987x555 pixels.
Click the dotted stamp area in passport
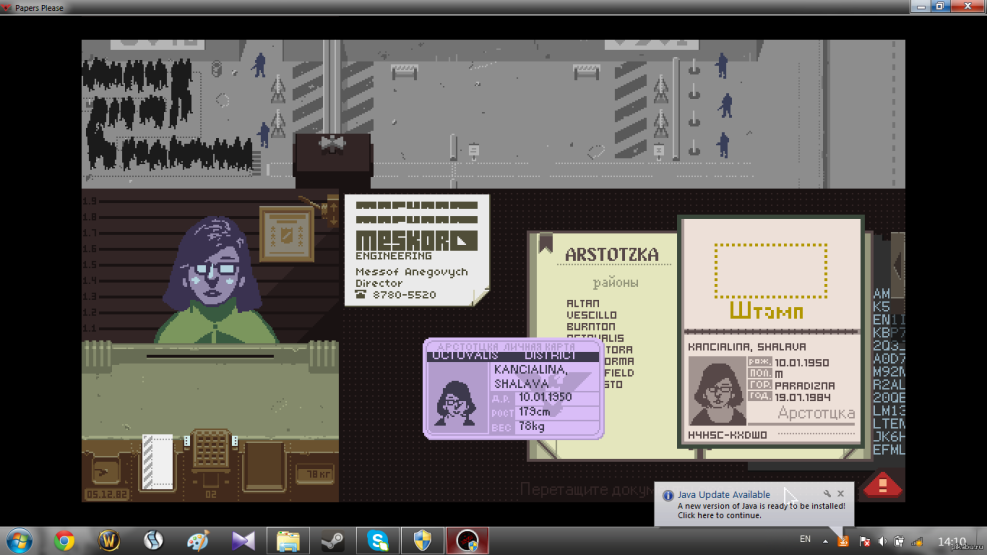770,271
